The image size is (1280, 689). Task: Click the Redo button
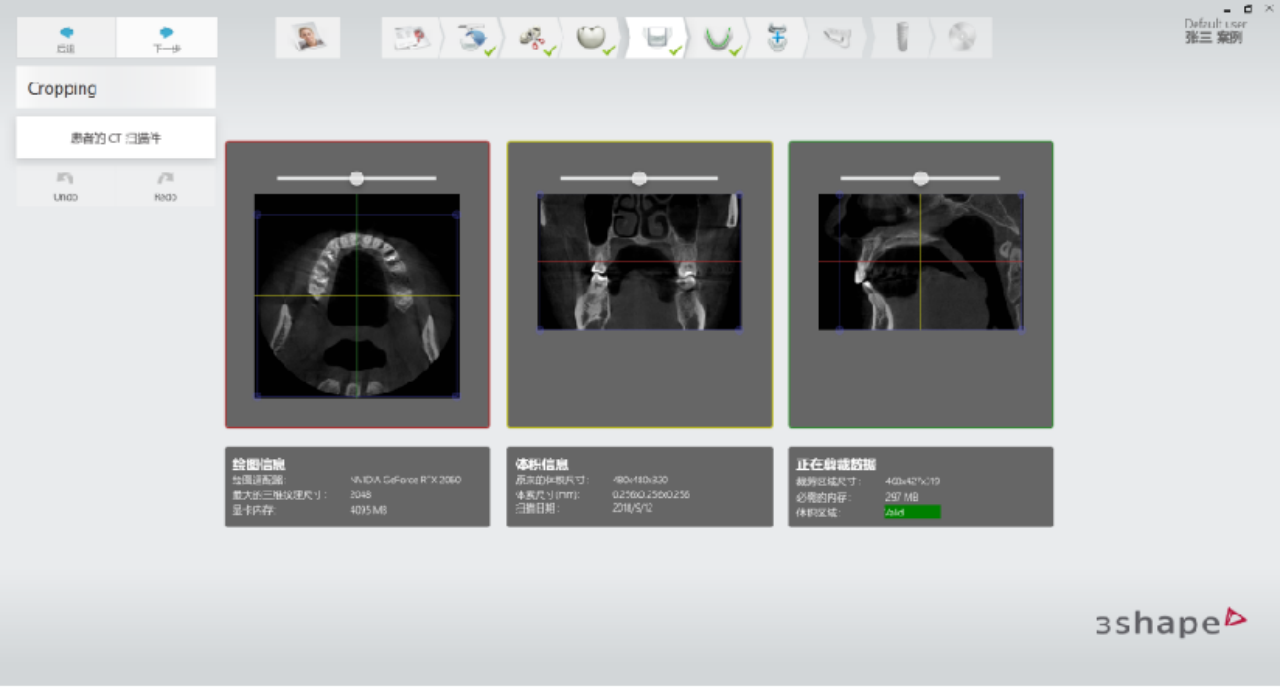coord(165,186)
